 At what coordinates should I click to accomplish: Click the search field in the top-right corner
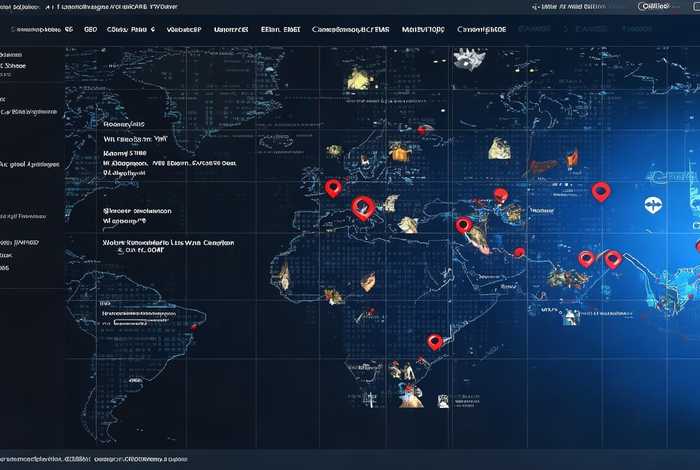click(x=668, y=6)
